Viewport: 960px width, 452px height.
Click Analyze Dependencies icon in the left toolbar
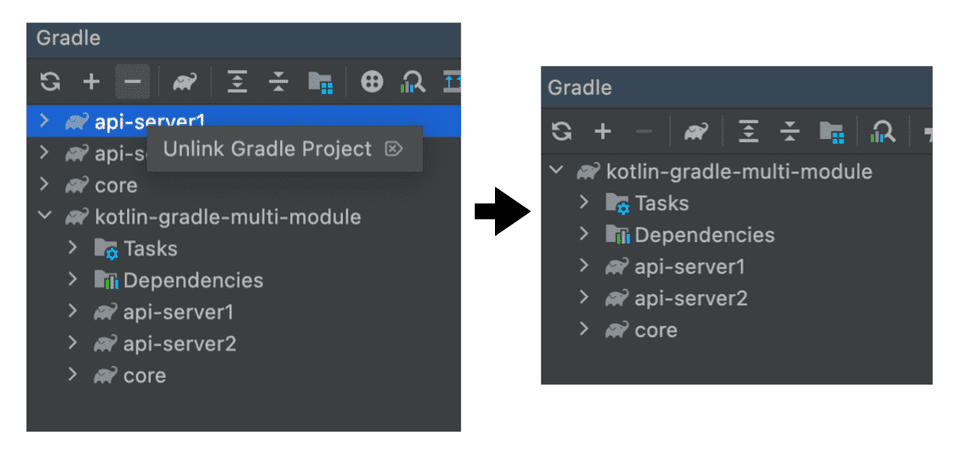(x=413, y=82)
